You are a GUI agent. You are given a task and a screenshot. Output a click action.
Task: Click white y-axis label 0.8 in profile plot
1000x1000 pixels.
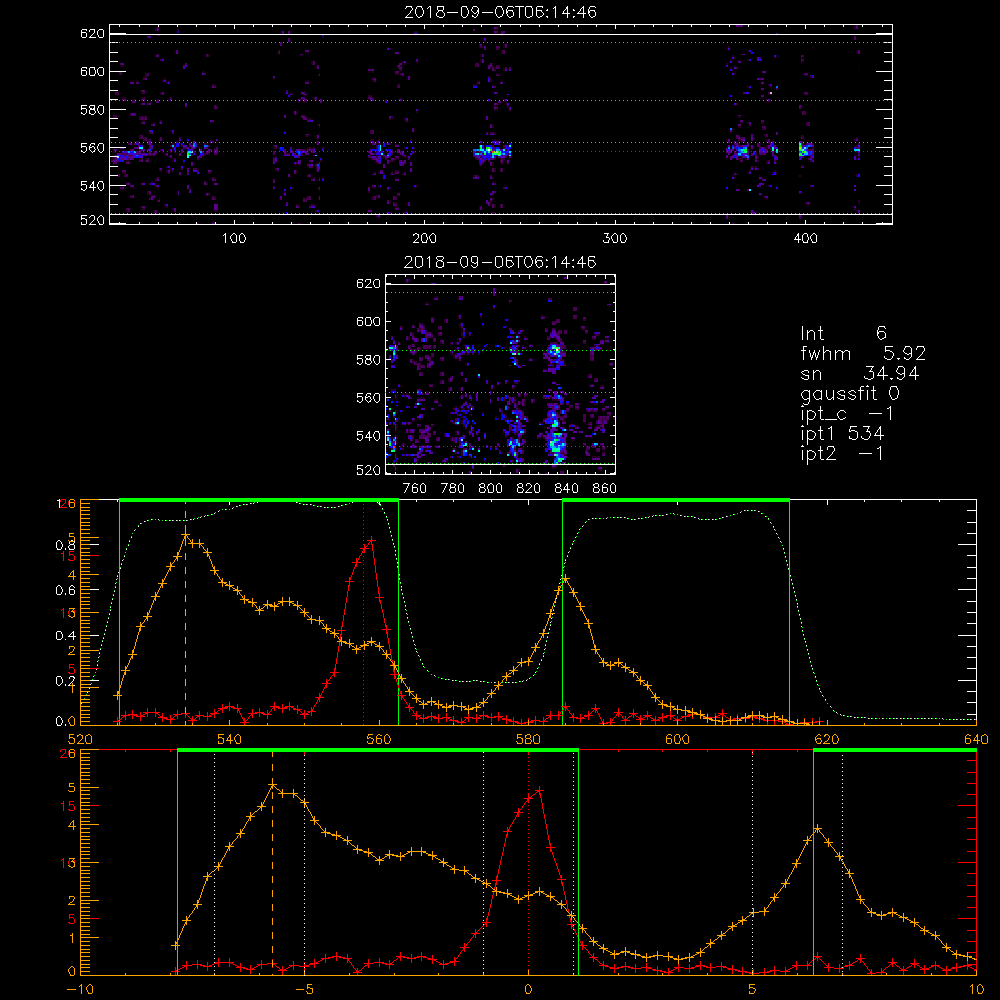pyautogui.click(x=65, y=545)
